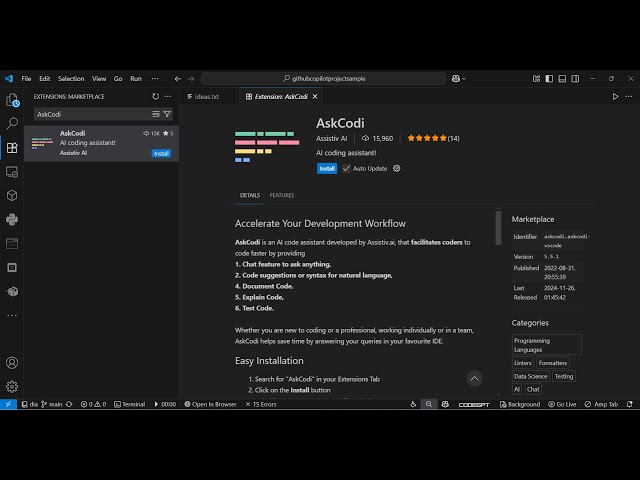Viewport: 640px width, 480px height.
Task: Open errors and warnings status item
Action: 93,404
